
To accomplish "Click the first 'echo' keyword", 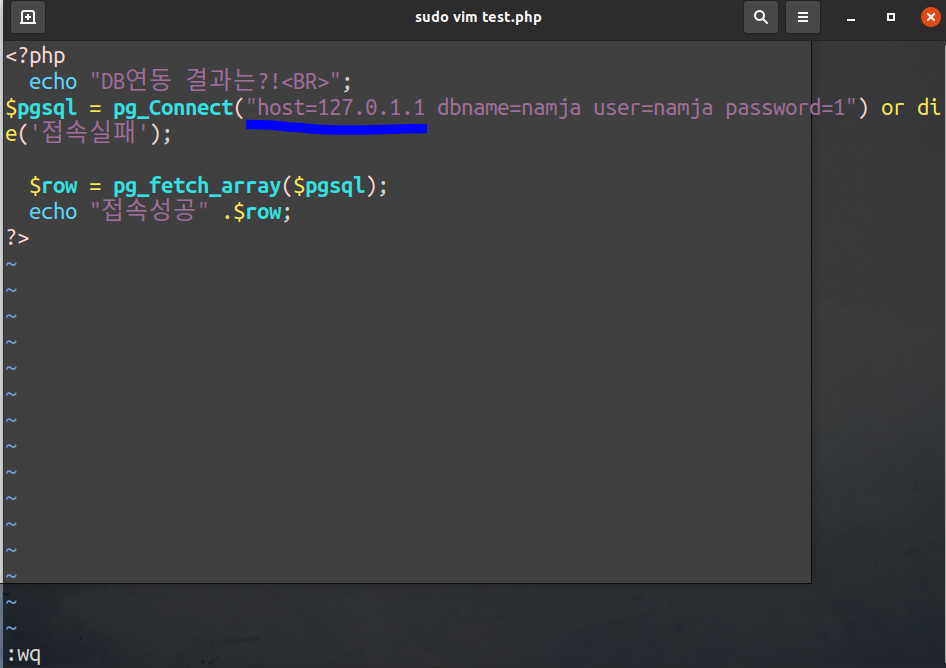I will 53,81.
